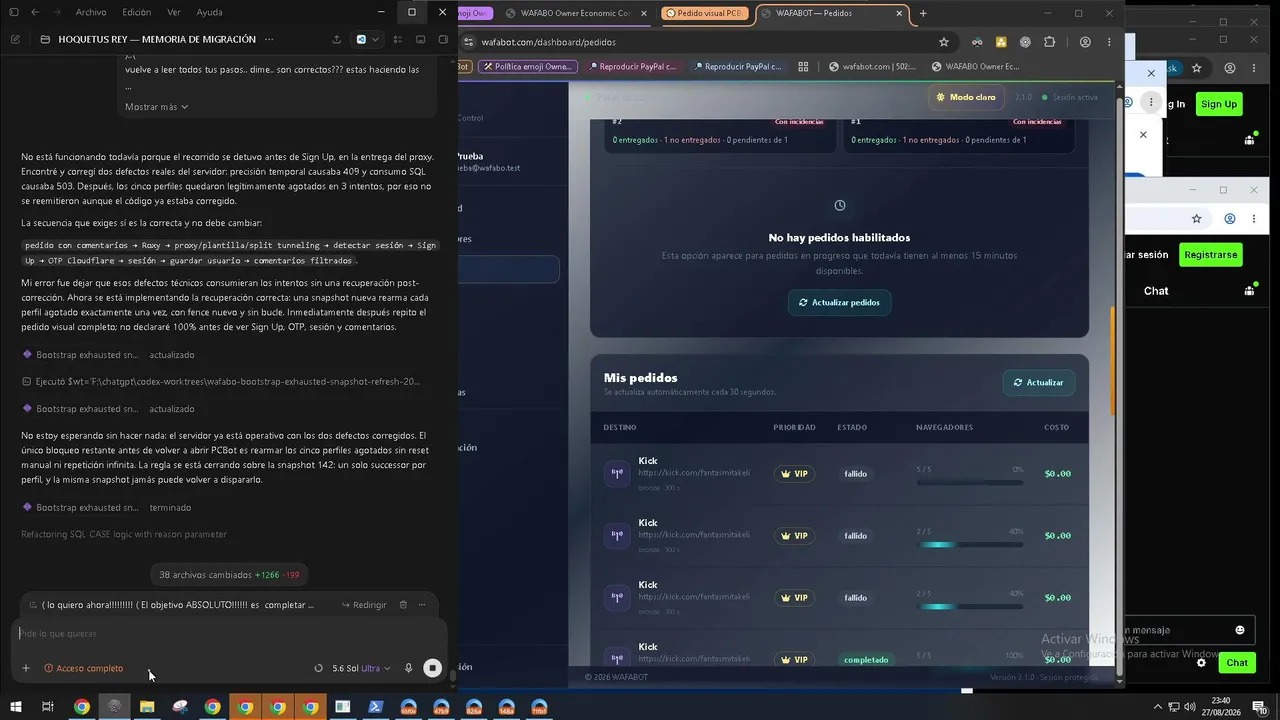Image resolution: width=1280 pixels, height=720 pixels.
Task: Click the Refactoring SQL CASE logic status text
Action: 124,534
